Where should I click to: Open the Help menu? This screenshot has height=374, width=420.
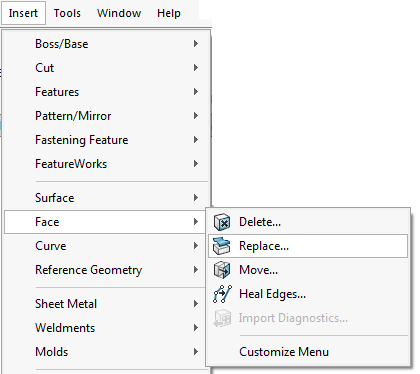tap(169, 13)
